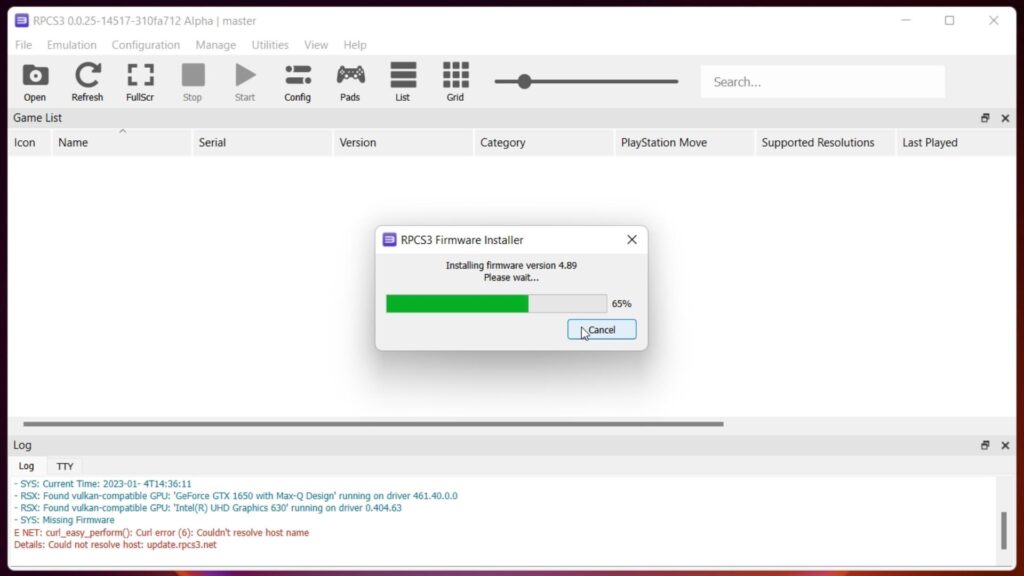Switch to Grid view layout
1024x576 pixels.
click(455, 82)
